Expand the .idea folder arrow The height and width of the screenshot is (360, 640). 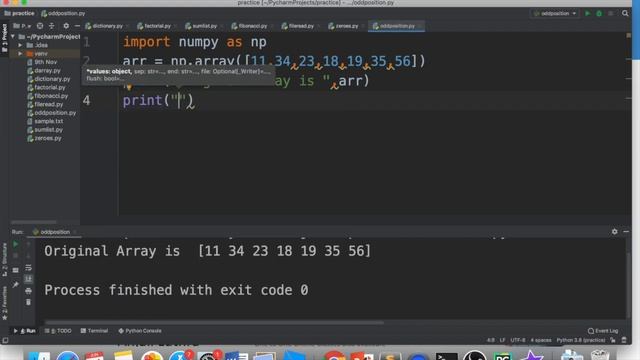pyautogui.click(x=20, y=45)
